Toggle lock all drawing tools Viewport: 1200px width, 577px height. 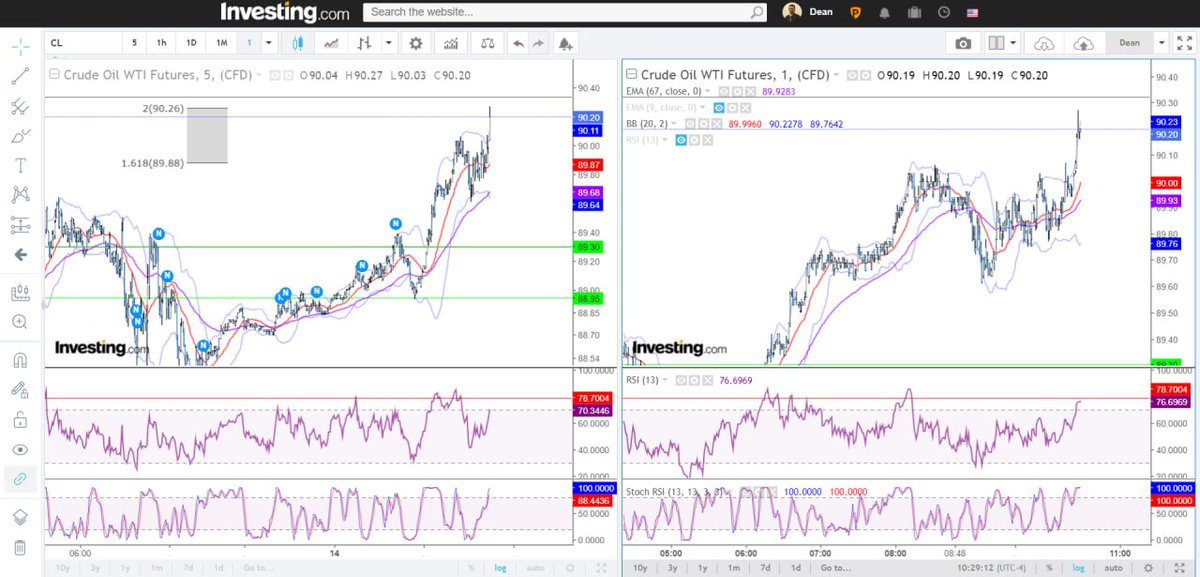coord(20,420)
